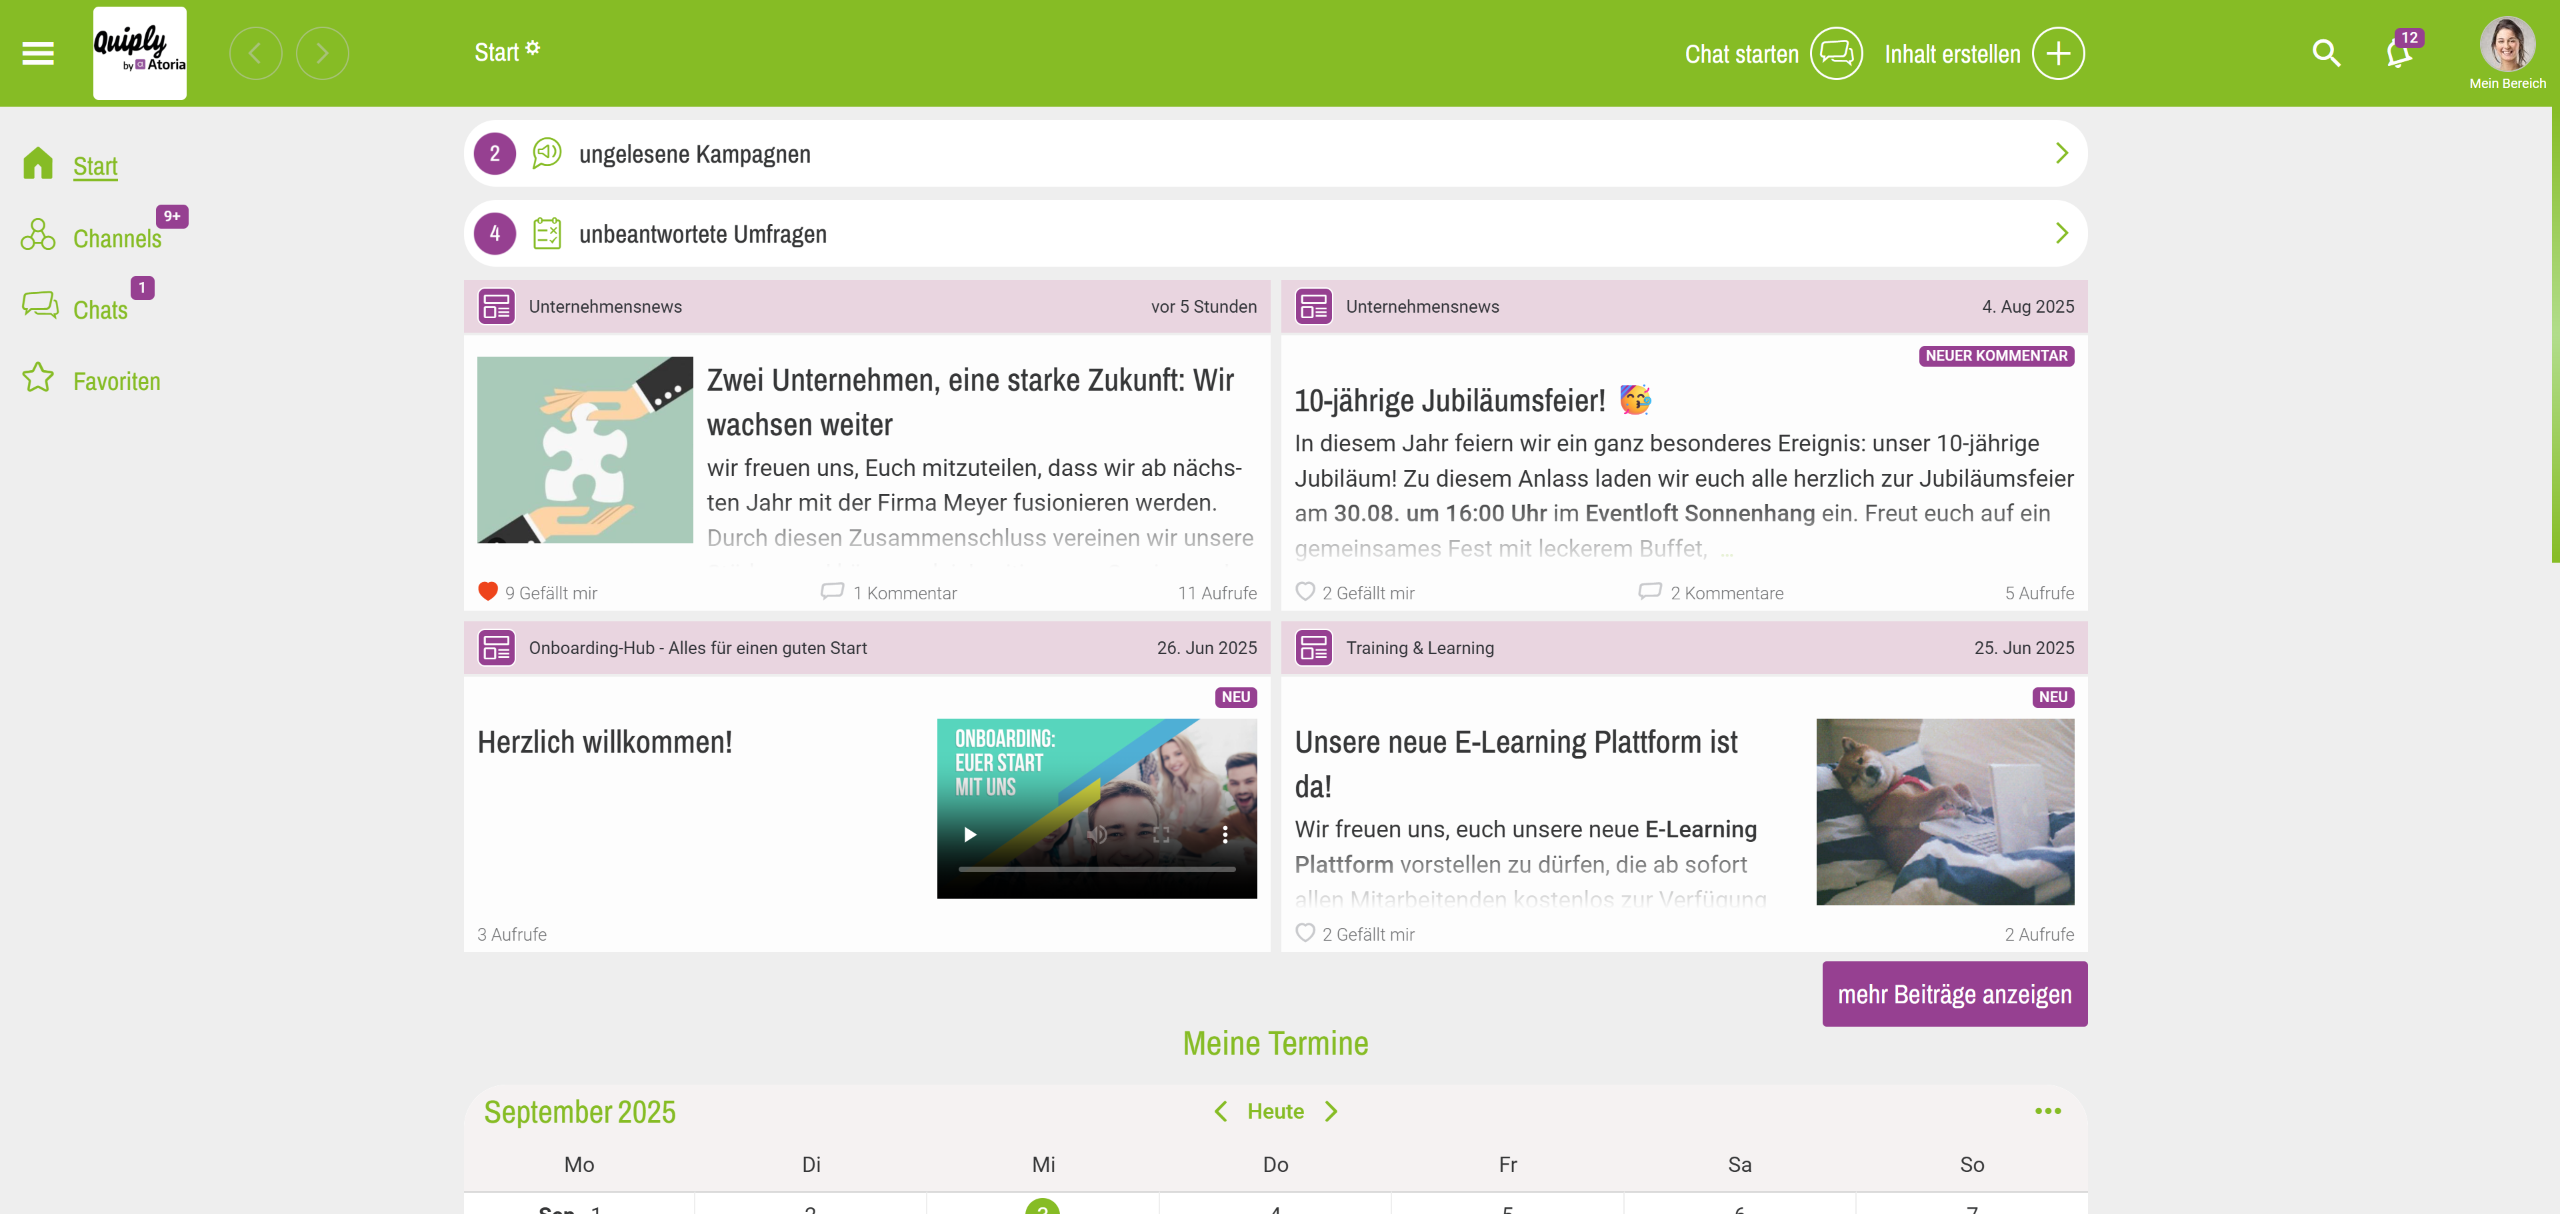Screen dimensions: 2560x1214
Task: Click the search magnifier icon
Action: (2326, 53)
